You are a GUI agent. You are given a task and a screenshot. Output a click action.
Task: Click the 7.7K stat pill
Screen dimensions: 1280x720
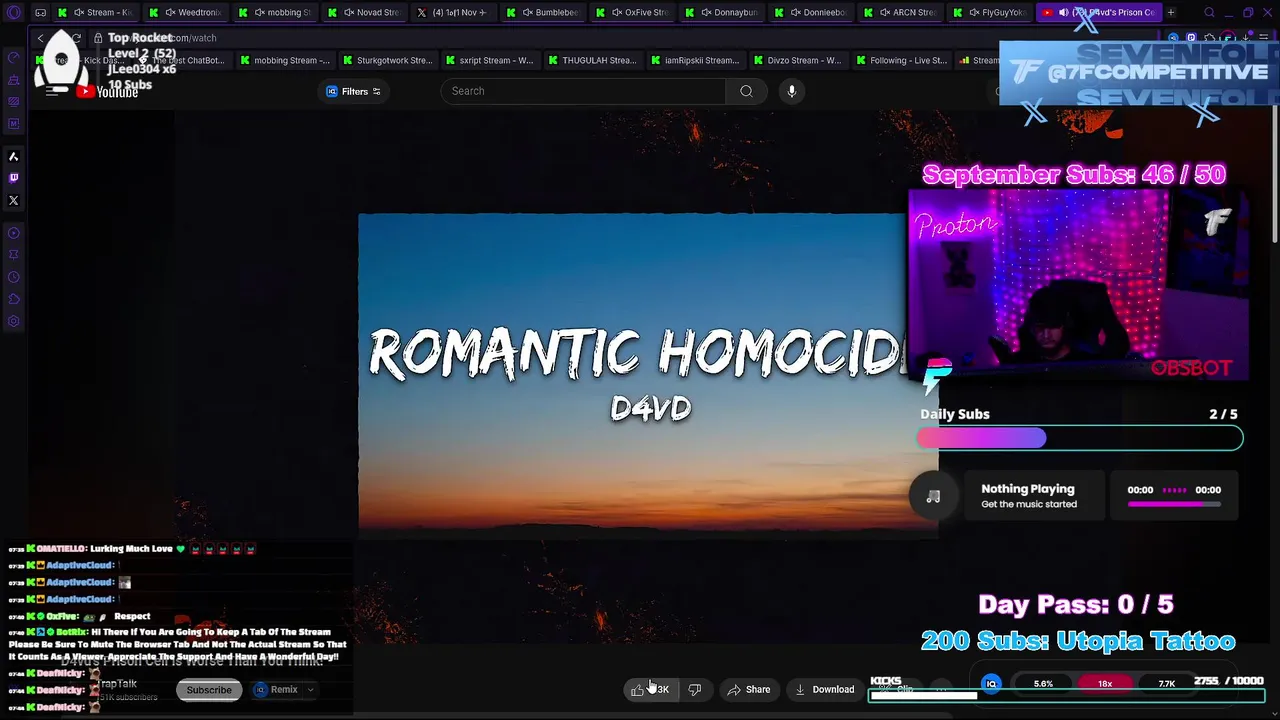click(x=1167, y=684)
